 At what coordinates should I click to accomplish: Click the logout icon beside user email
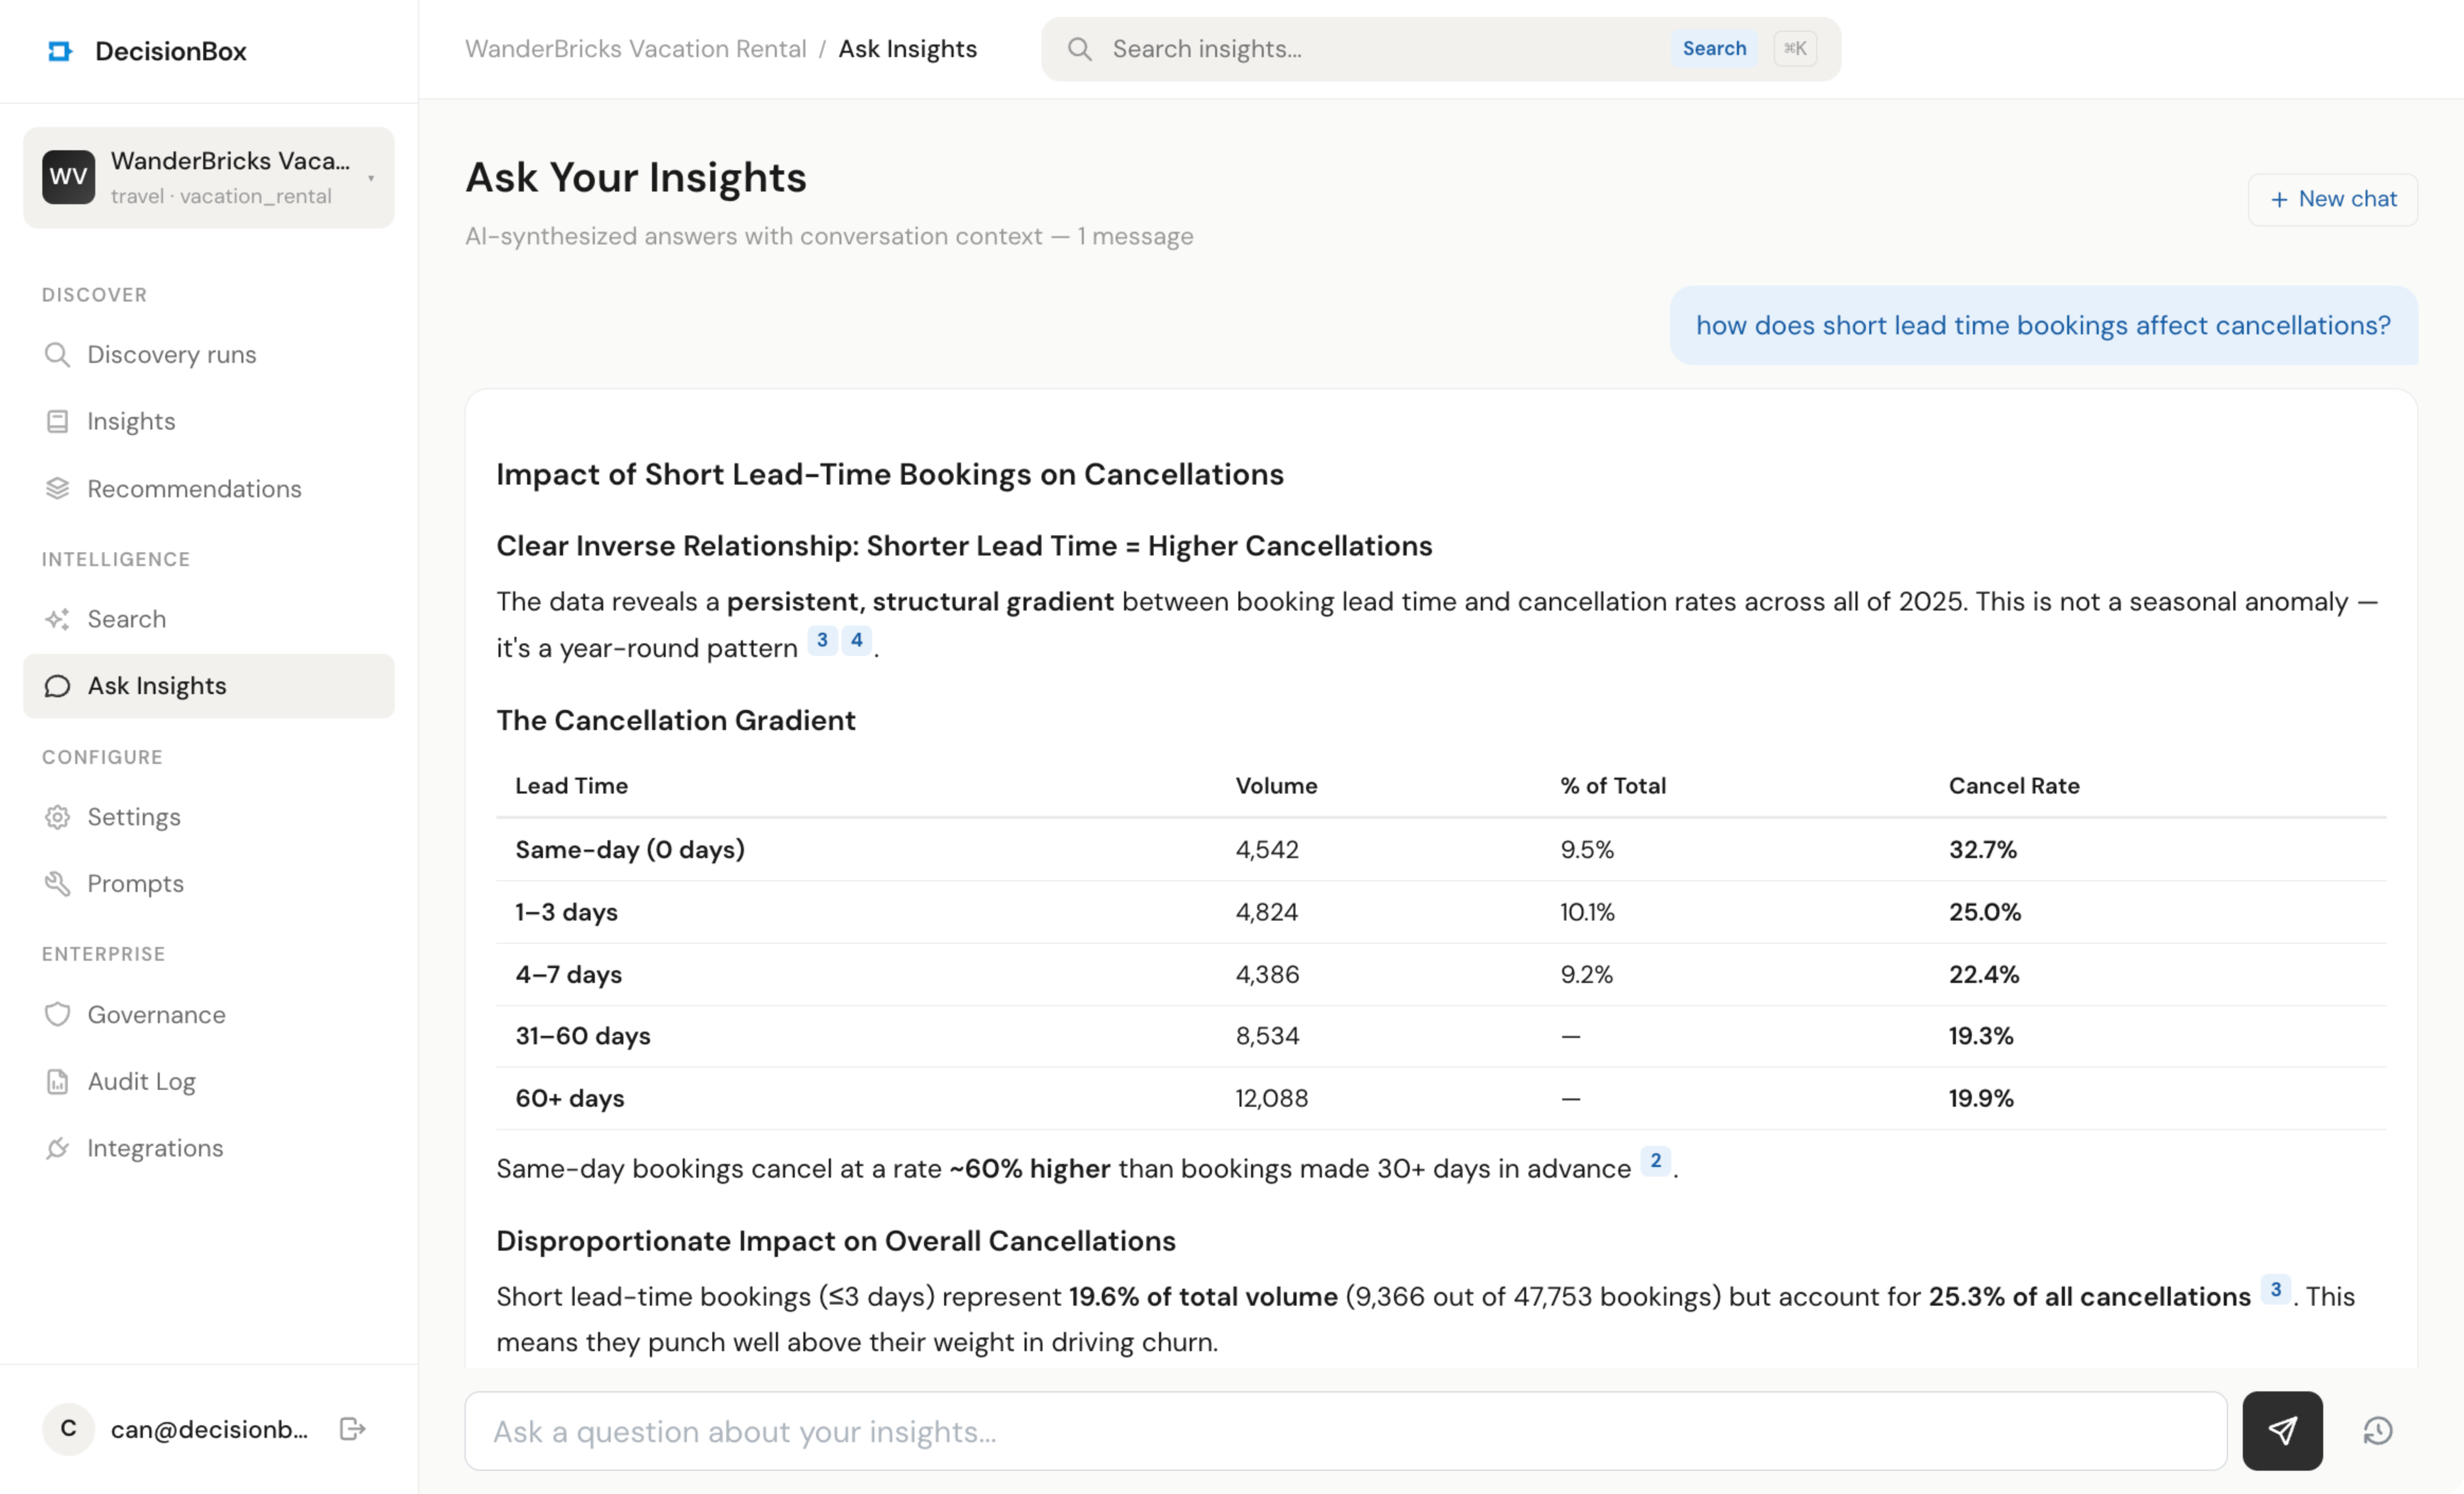(352, 1429)
